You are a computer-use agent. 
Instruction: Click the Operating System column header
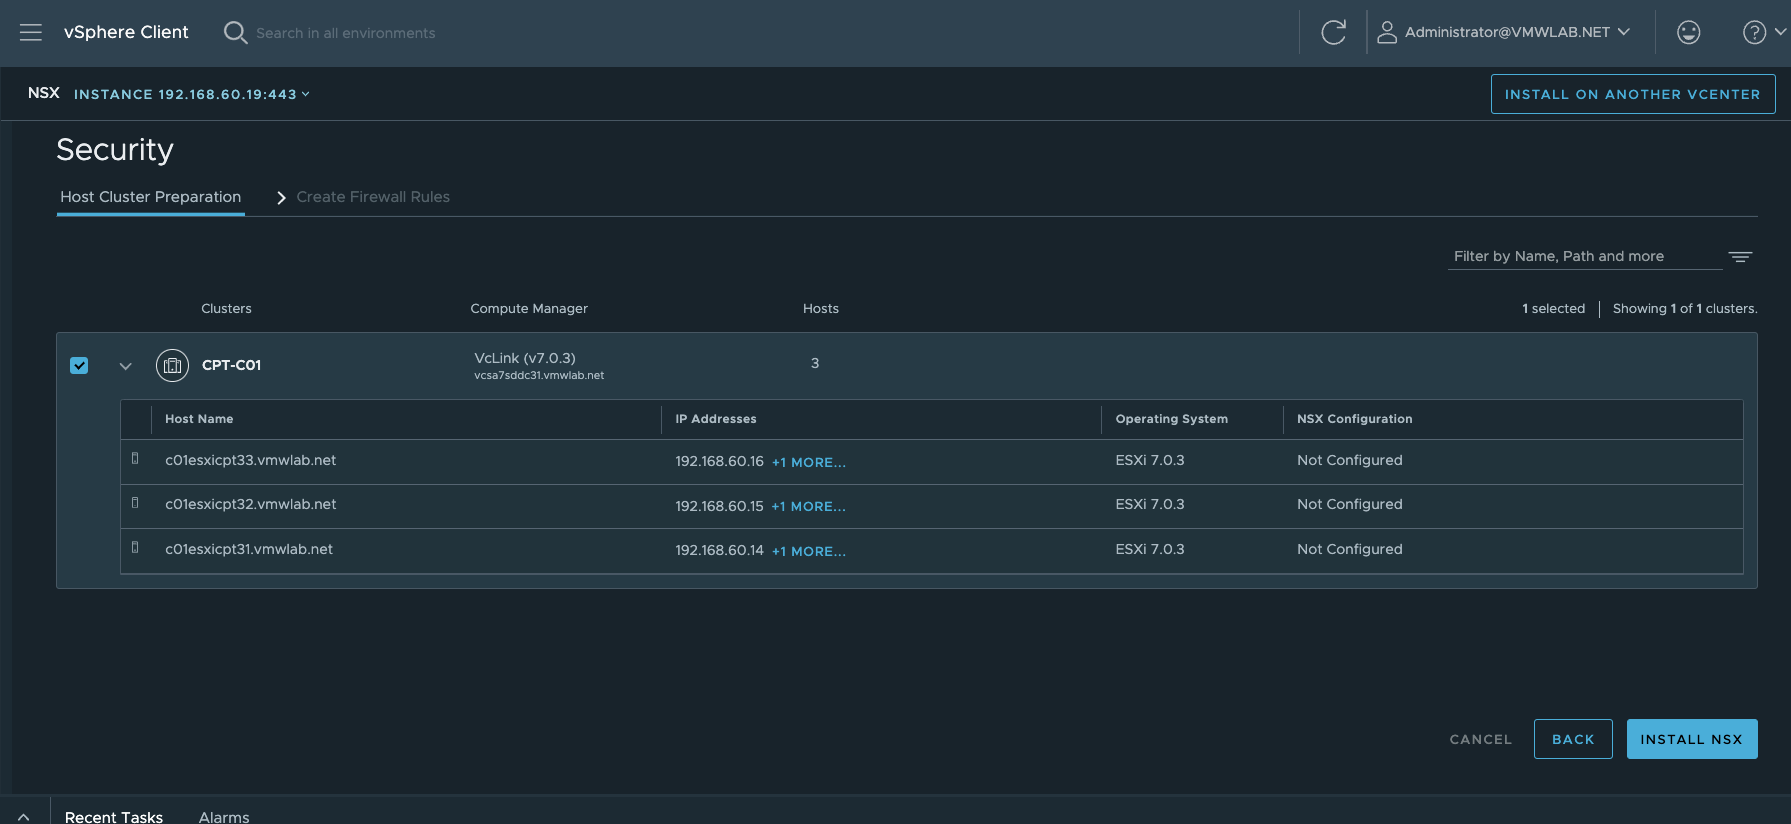(1172, 419)
